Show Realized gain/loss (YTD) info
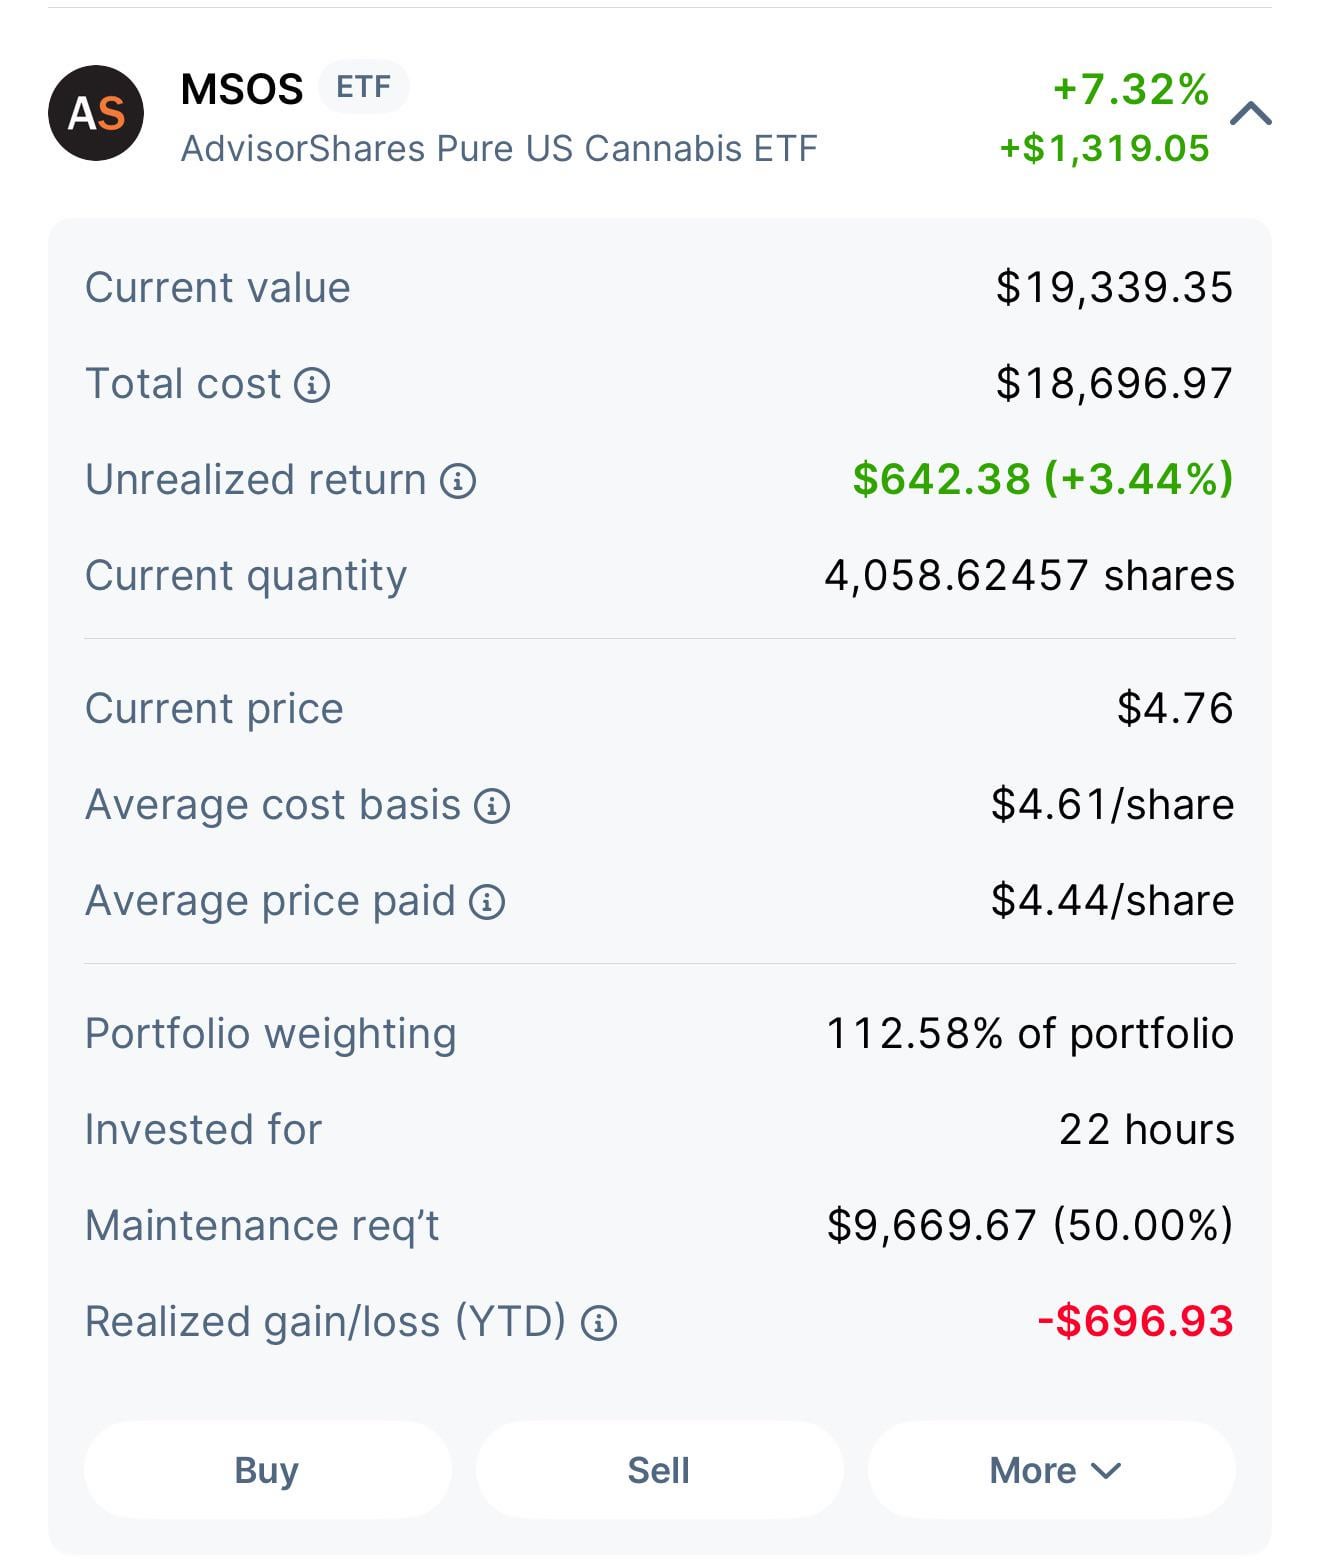 (599, 1323)
